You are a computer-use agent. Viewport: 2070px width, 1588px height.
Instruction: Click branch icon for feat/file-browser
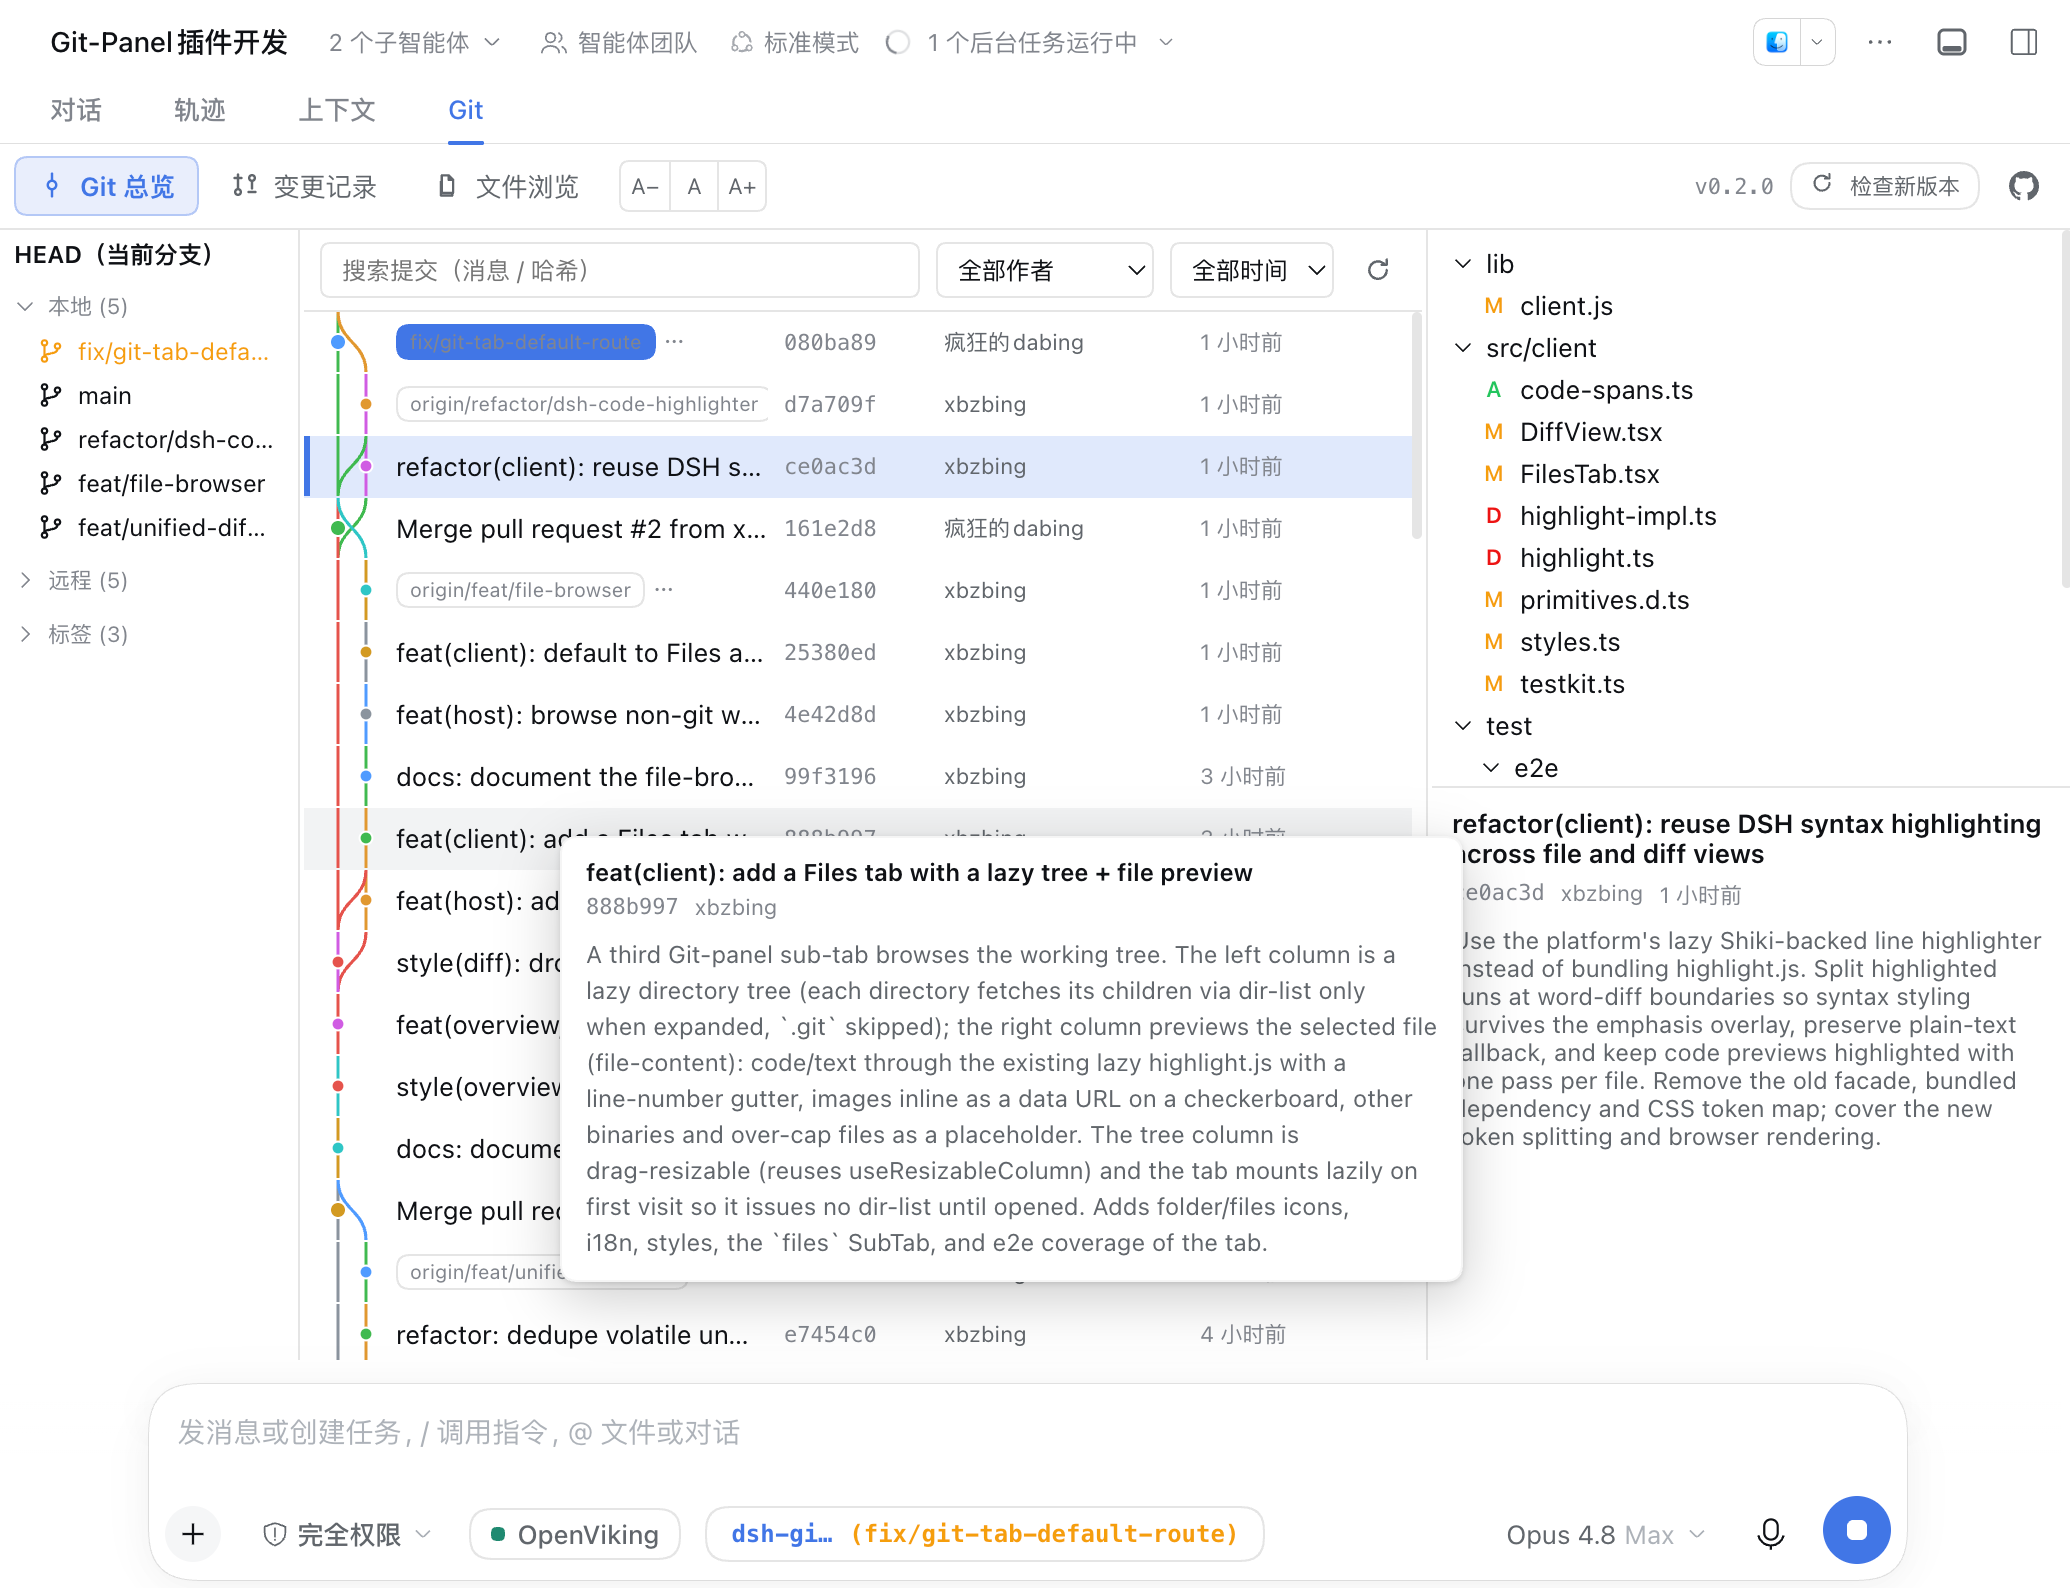coord(50,483)
